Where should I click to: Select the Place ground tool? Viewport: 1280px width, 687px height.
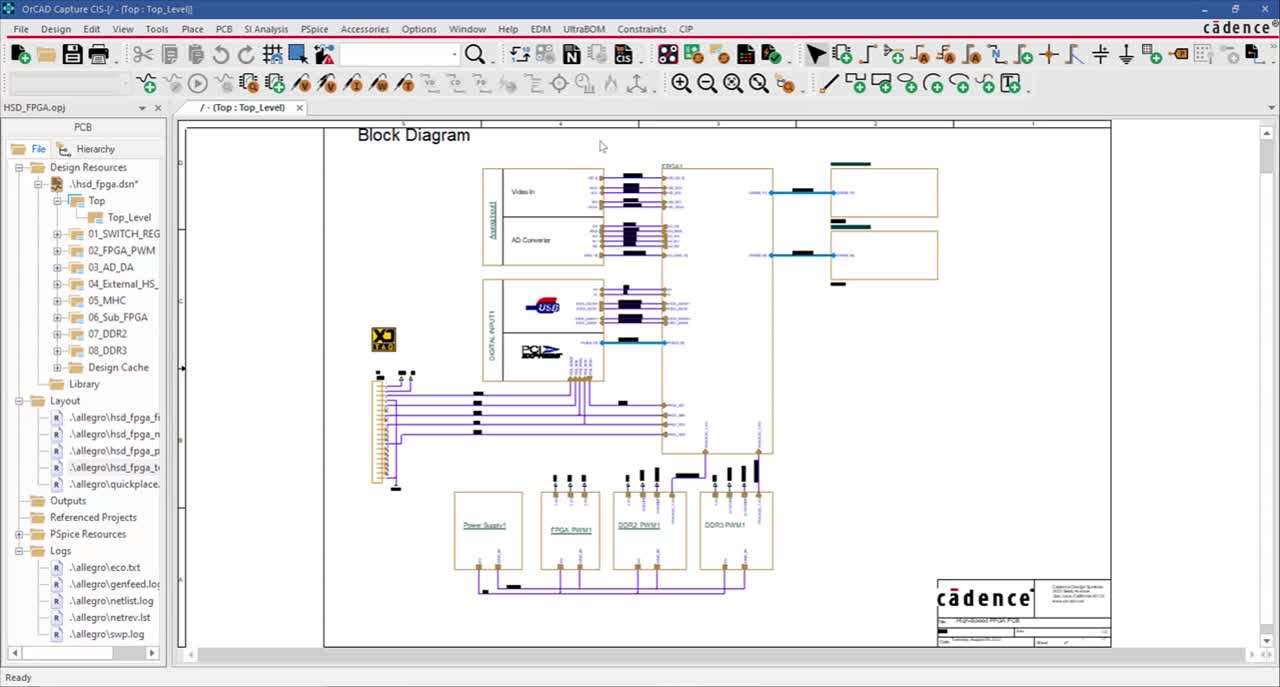coord(1126,55)
